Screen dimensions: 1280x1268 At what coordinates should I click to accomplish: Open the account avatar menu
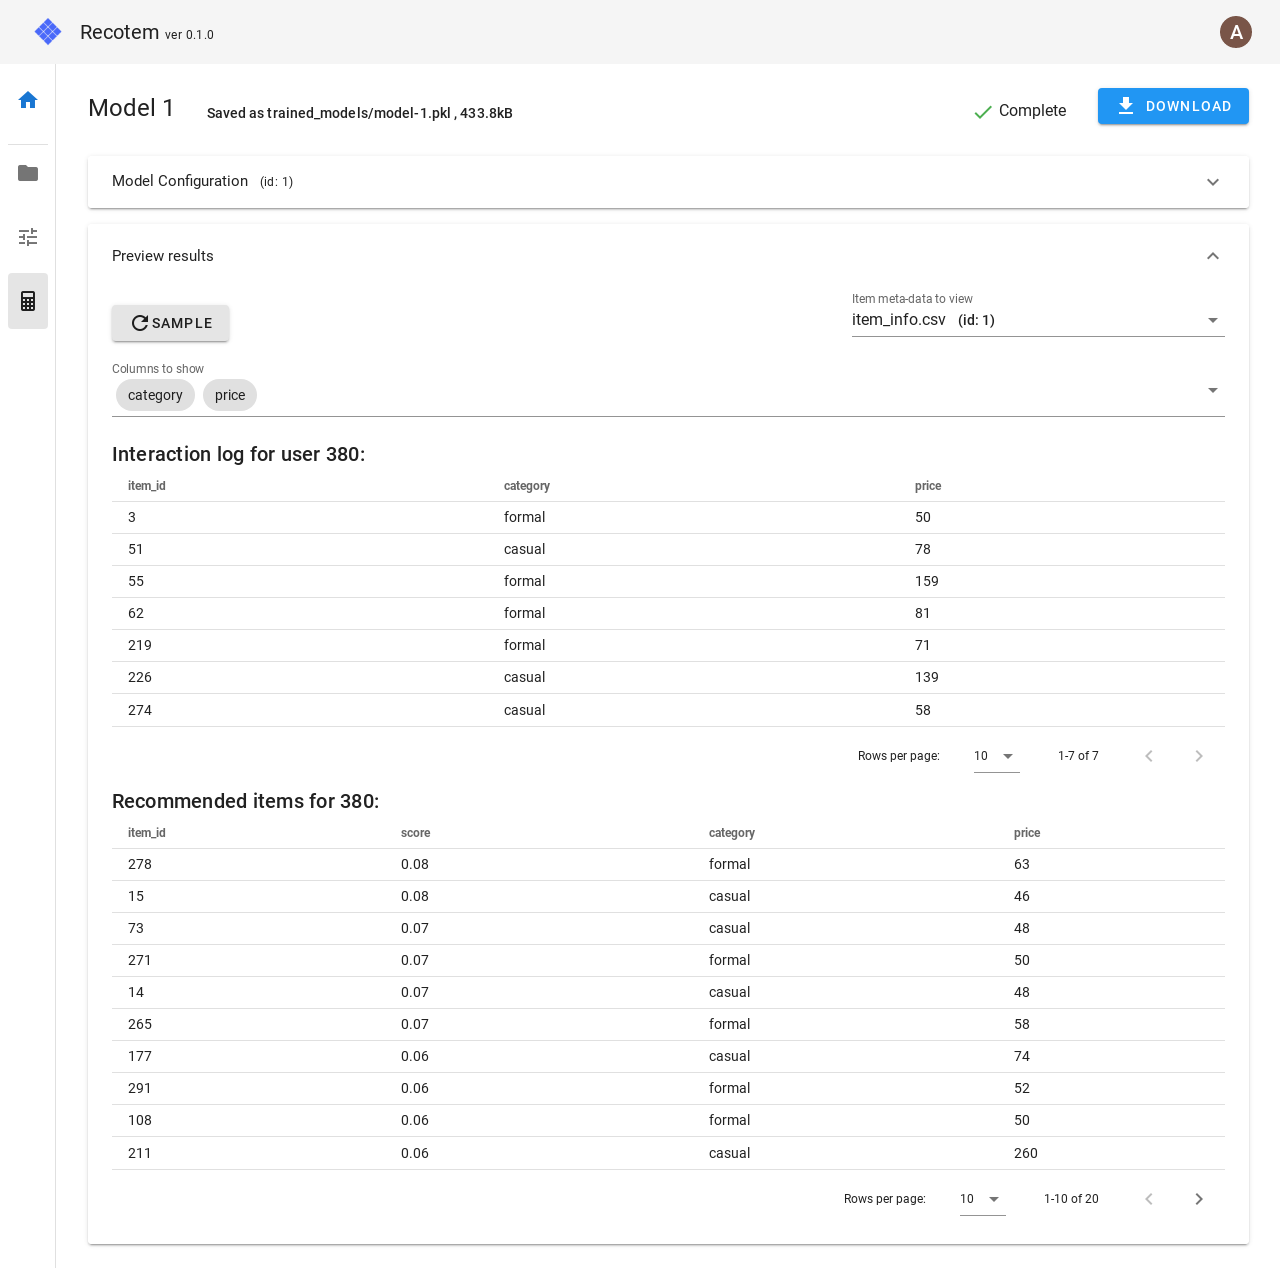1236,32
